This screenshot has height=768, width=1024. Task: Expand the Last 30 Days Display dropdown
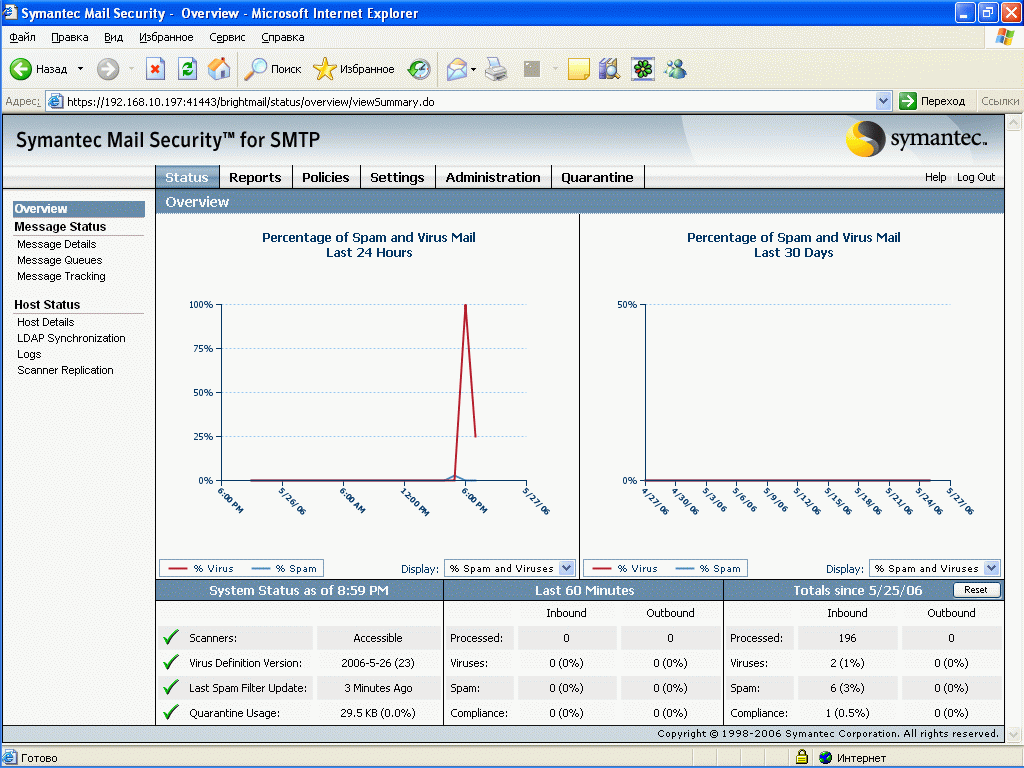click(991, 568)
